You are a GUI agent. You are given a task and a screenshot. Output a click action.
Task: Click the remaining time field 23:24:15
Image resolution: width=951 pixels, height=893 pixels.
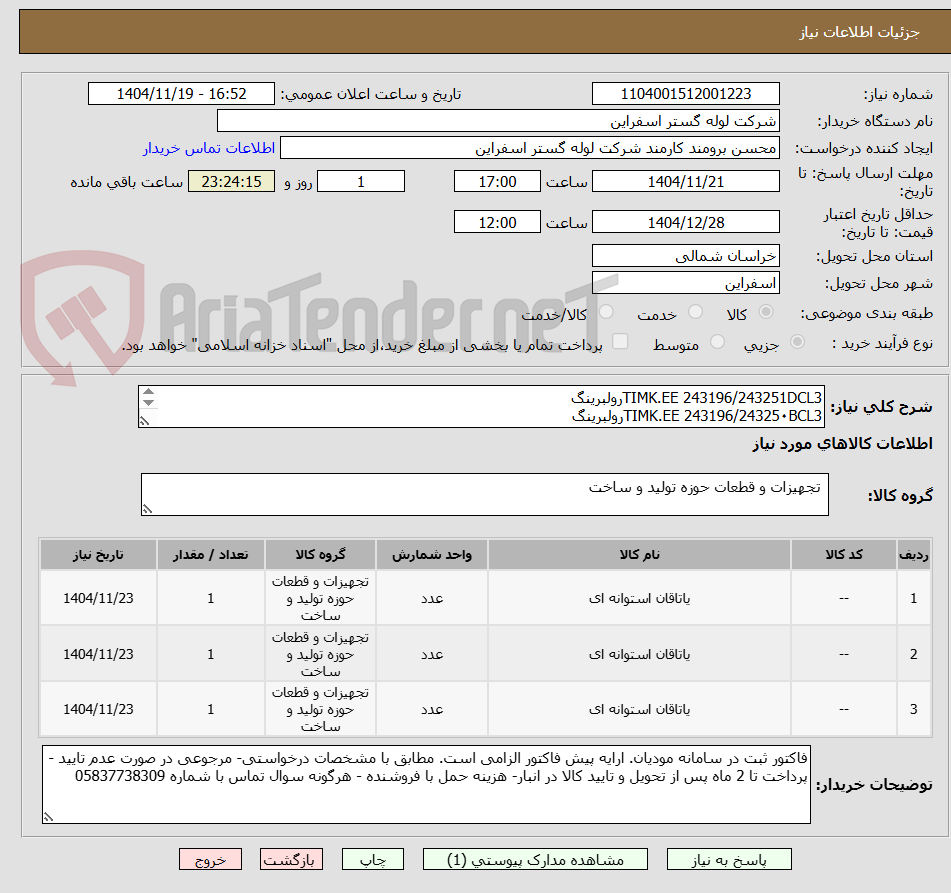tap(231, 181)
